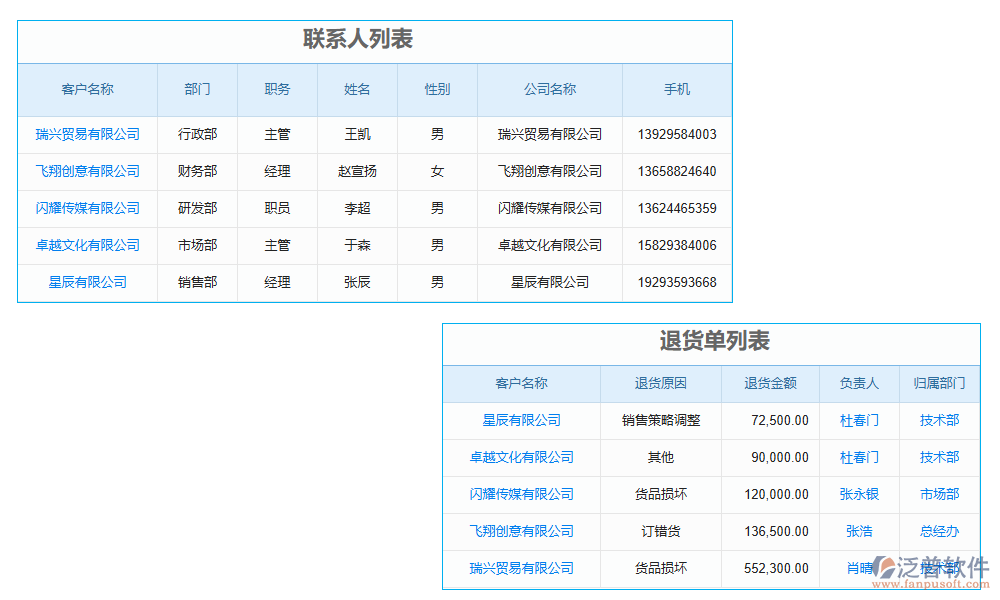Viewport: 1000px width, 600px height.
Task: Select phone number cell 13929584003
Action: (677, 134)
